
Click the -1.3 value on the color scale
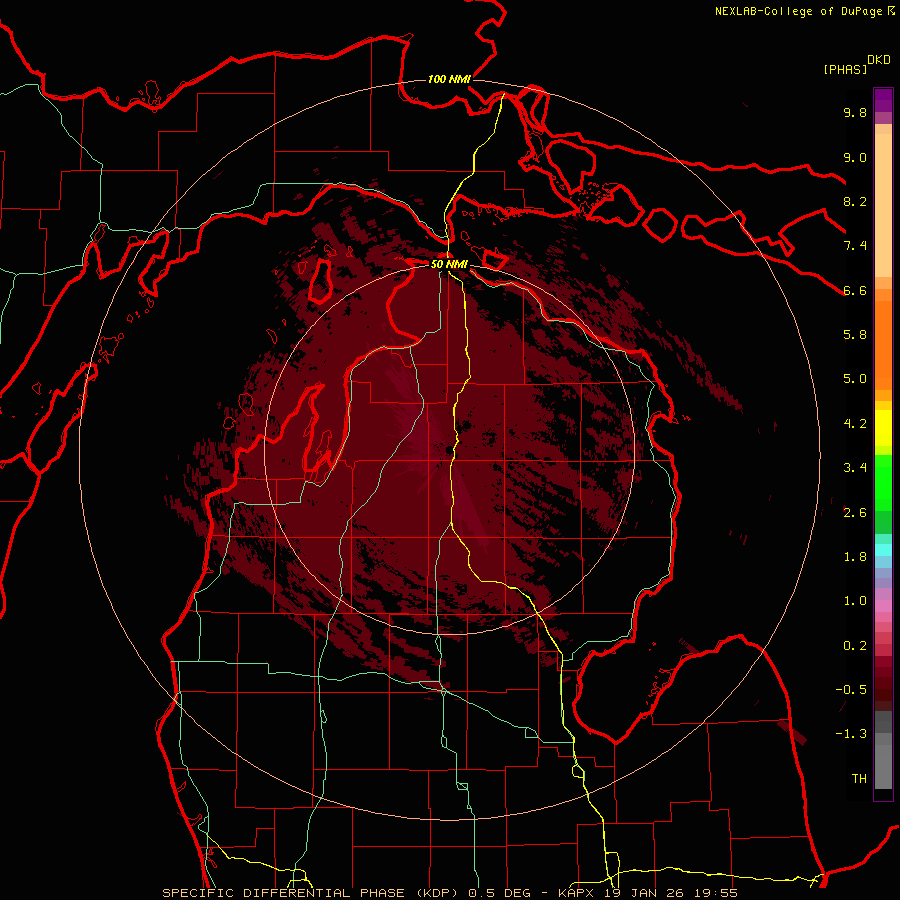[x=851, y=734]
